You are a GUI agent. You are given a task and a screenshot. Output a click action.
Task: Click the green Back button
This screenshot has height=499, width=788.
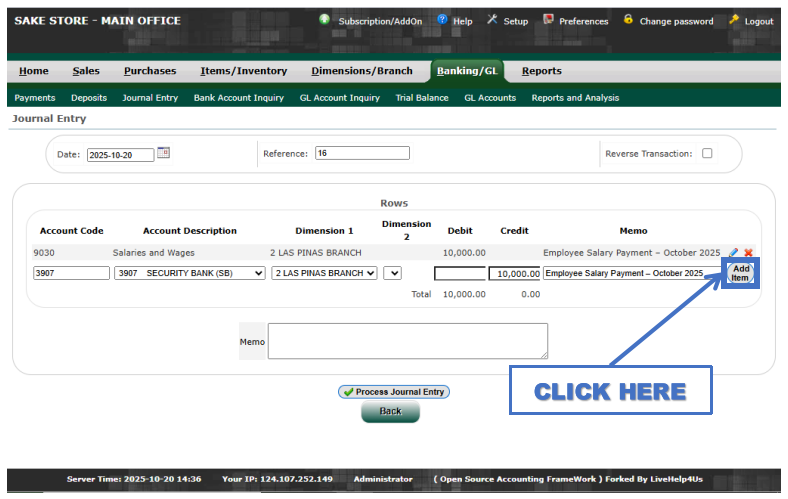pos(390,412)
